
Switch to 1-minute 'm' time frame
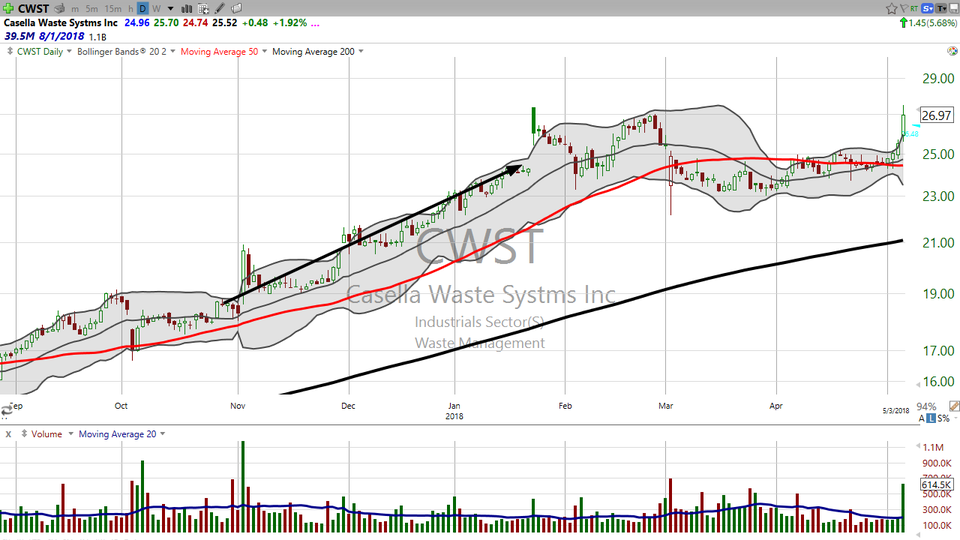(75, 9)
